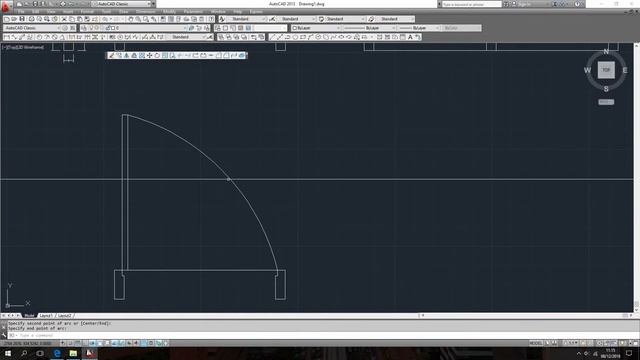Click the N compass label on ViewCube
Screen dimensions: 640x360
click(x=606, y=51)
